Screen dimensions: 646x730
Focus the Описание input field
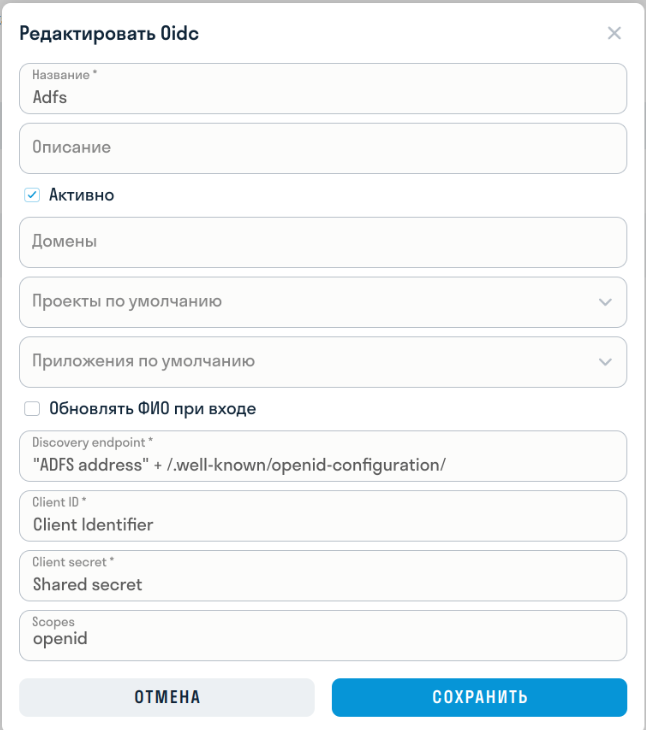pos(322,148)
